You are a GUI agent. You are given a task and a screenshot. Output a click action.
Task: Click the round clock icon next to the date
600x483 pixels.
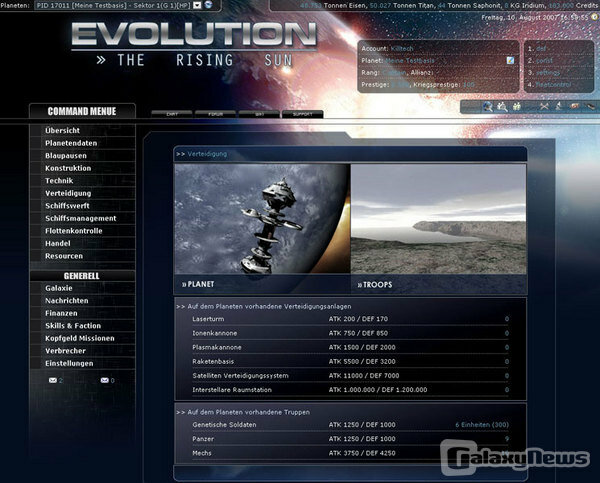pyautogui.click(x=594, y=17)
